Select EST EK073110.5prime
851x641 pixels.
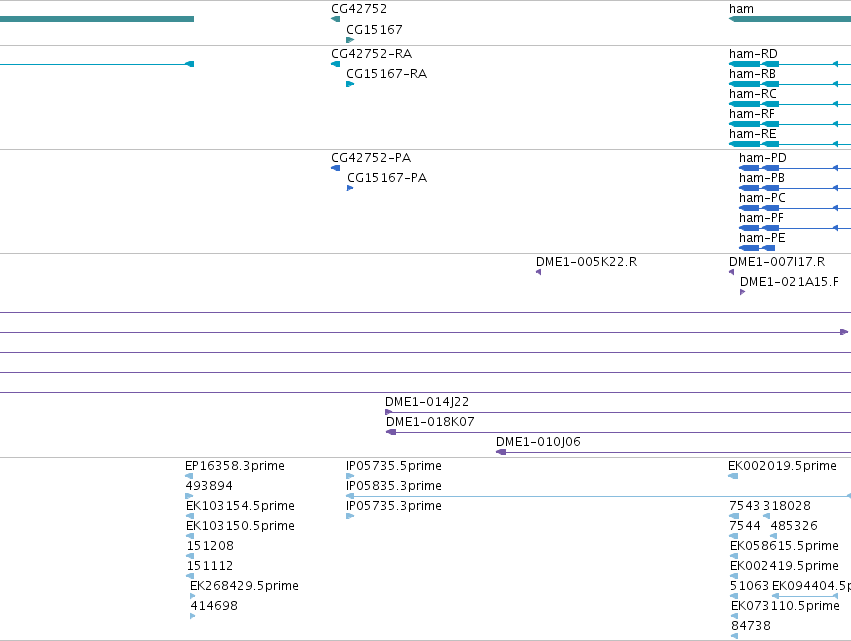[x=785, y=606]
